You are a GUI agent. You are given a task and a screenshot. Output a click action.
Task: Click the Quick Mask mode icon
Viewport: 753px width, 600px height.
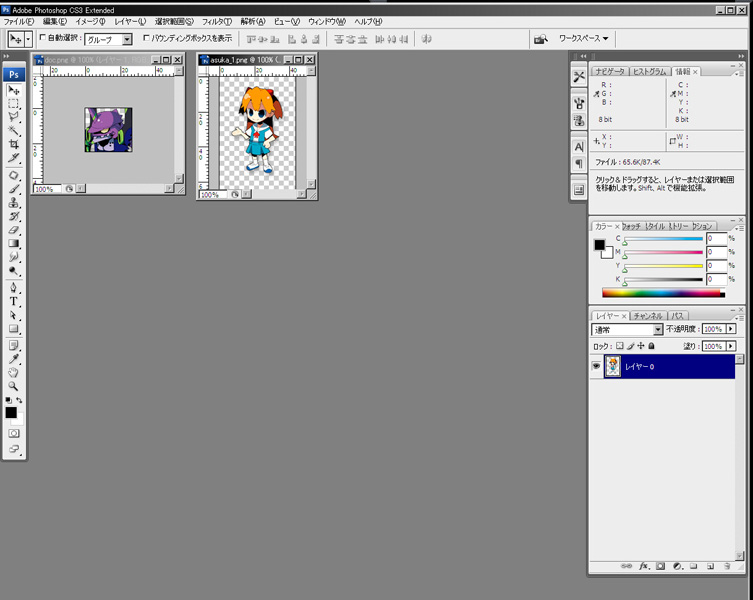pos(14,433)
